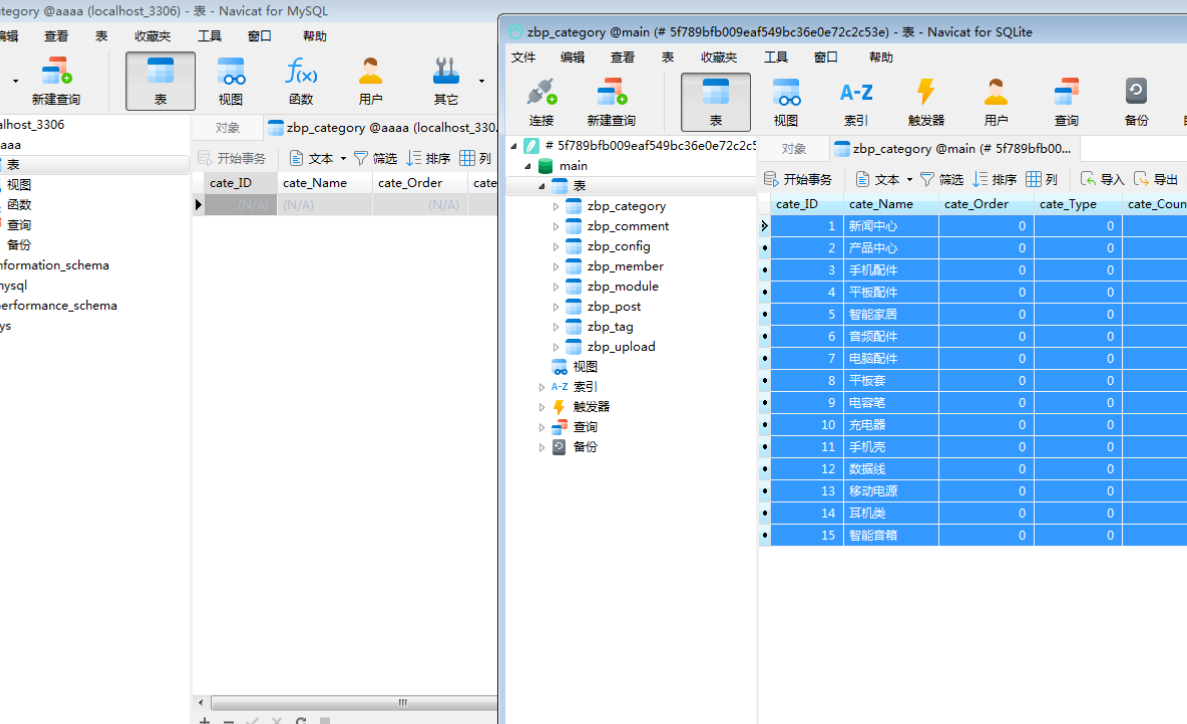Select zbp_upload table in the tree
Viewport: 1187px width, 724px height.
click(x=621, y=347)
